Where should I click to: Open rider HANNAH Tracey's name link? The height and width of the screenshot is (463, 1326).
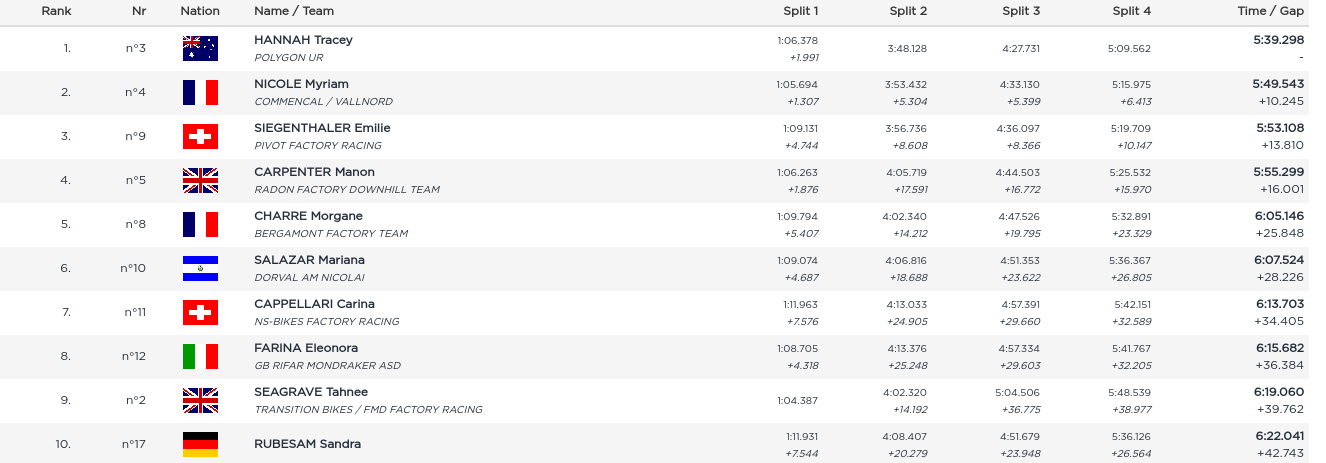pyautogui.click(x=303, y=40)
